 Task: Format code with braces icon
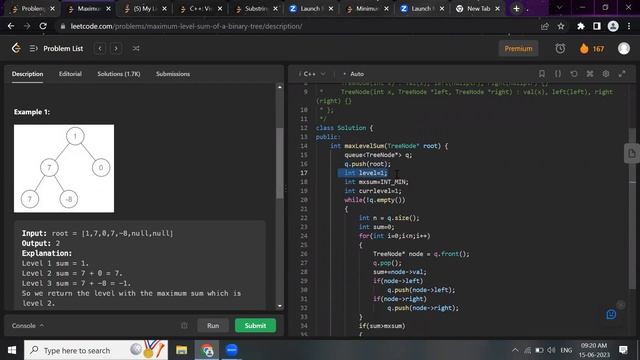[558, 73]
